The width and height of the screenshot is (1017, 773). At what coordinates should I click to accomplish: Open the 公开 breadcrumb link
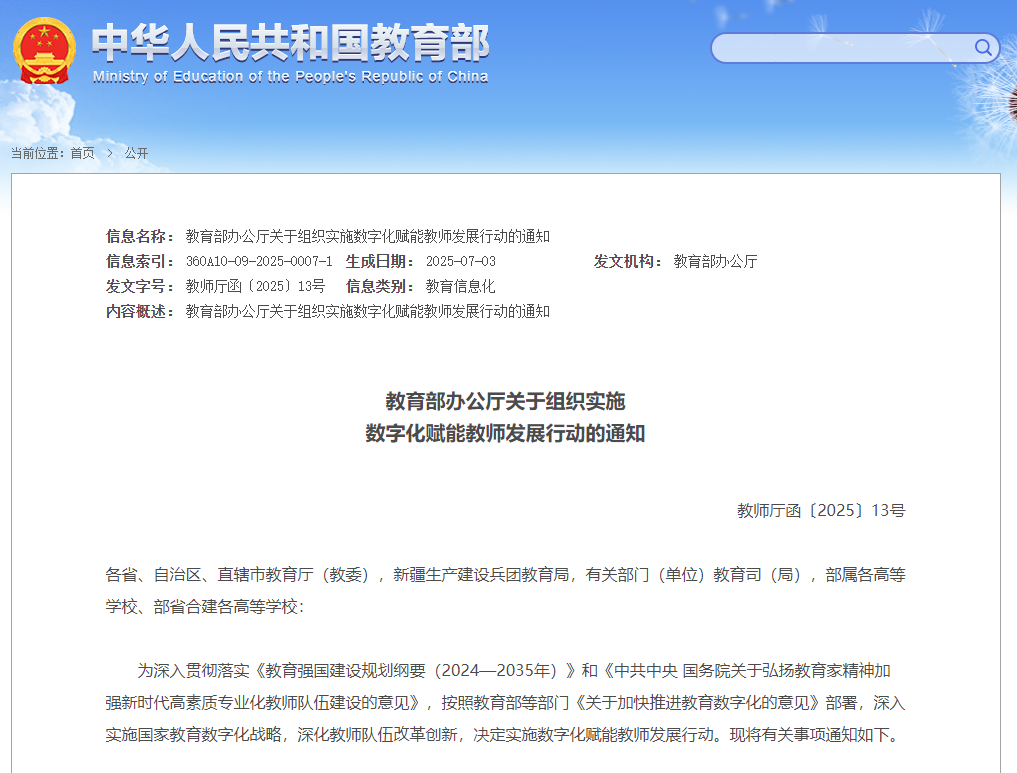pos(136,153)
